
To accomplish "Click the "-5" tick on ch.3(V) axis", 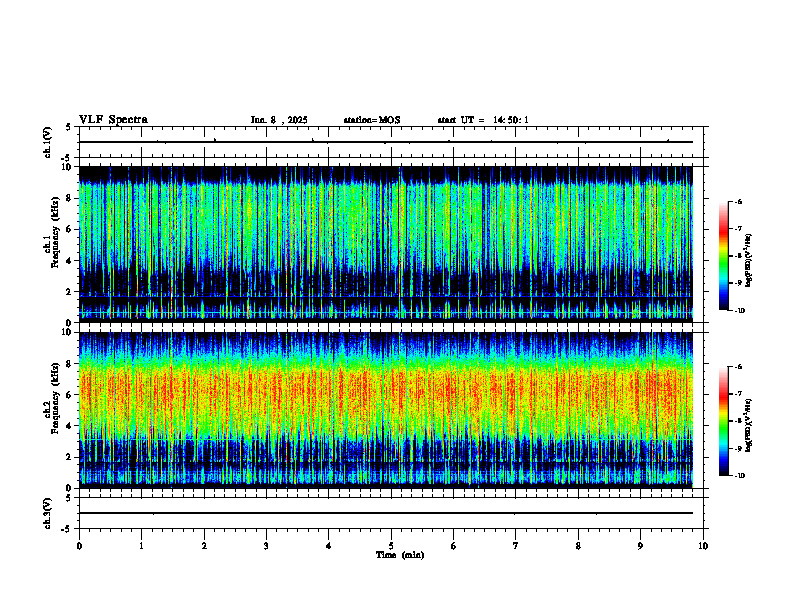I will pyautogui.click(x=67, y=529).
